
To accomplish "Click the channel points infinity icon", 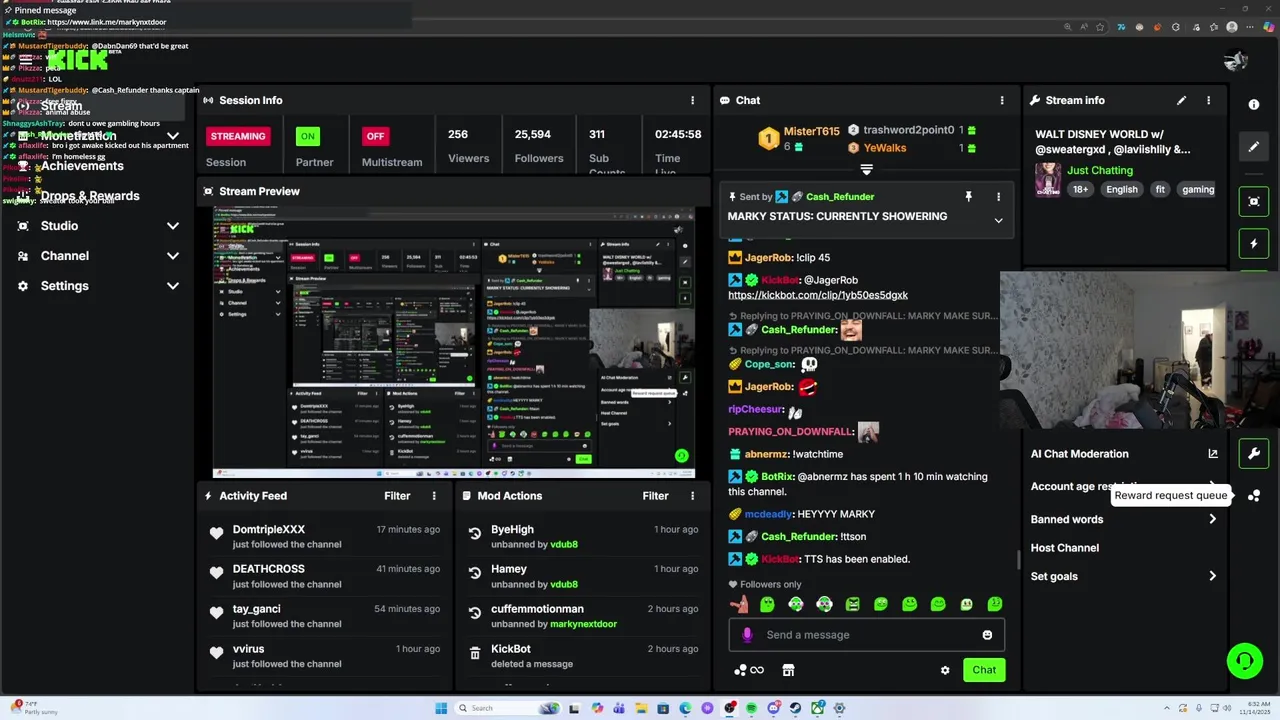I will click(x=749, y=670).
